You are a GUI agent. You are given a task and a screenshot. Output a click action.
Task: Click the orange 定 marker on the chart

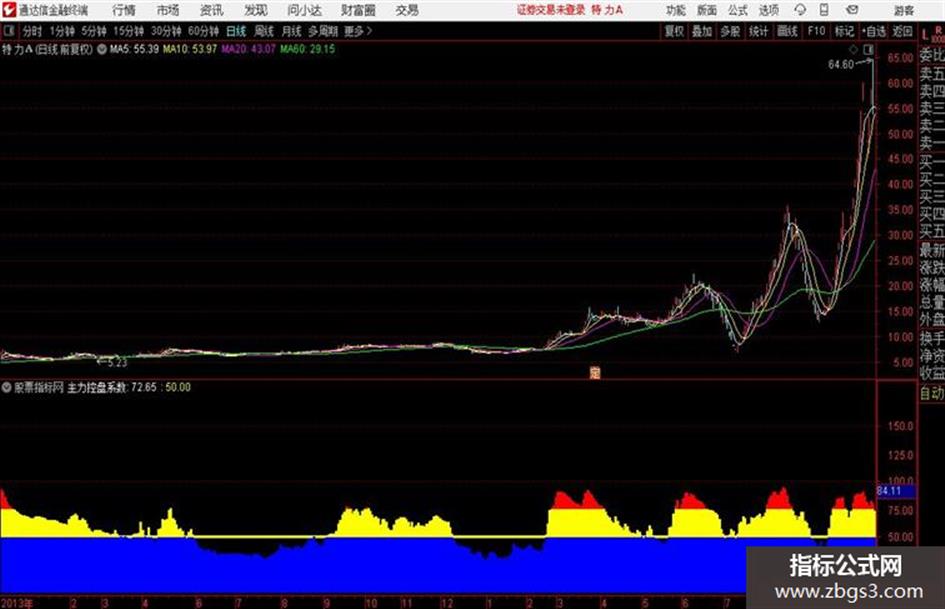595,373
